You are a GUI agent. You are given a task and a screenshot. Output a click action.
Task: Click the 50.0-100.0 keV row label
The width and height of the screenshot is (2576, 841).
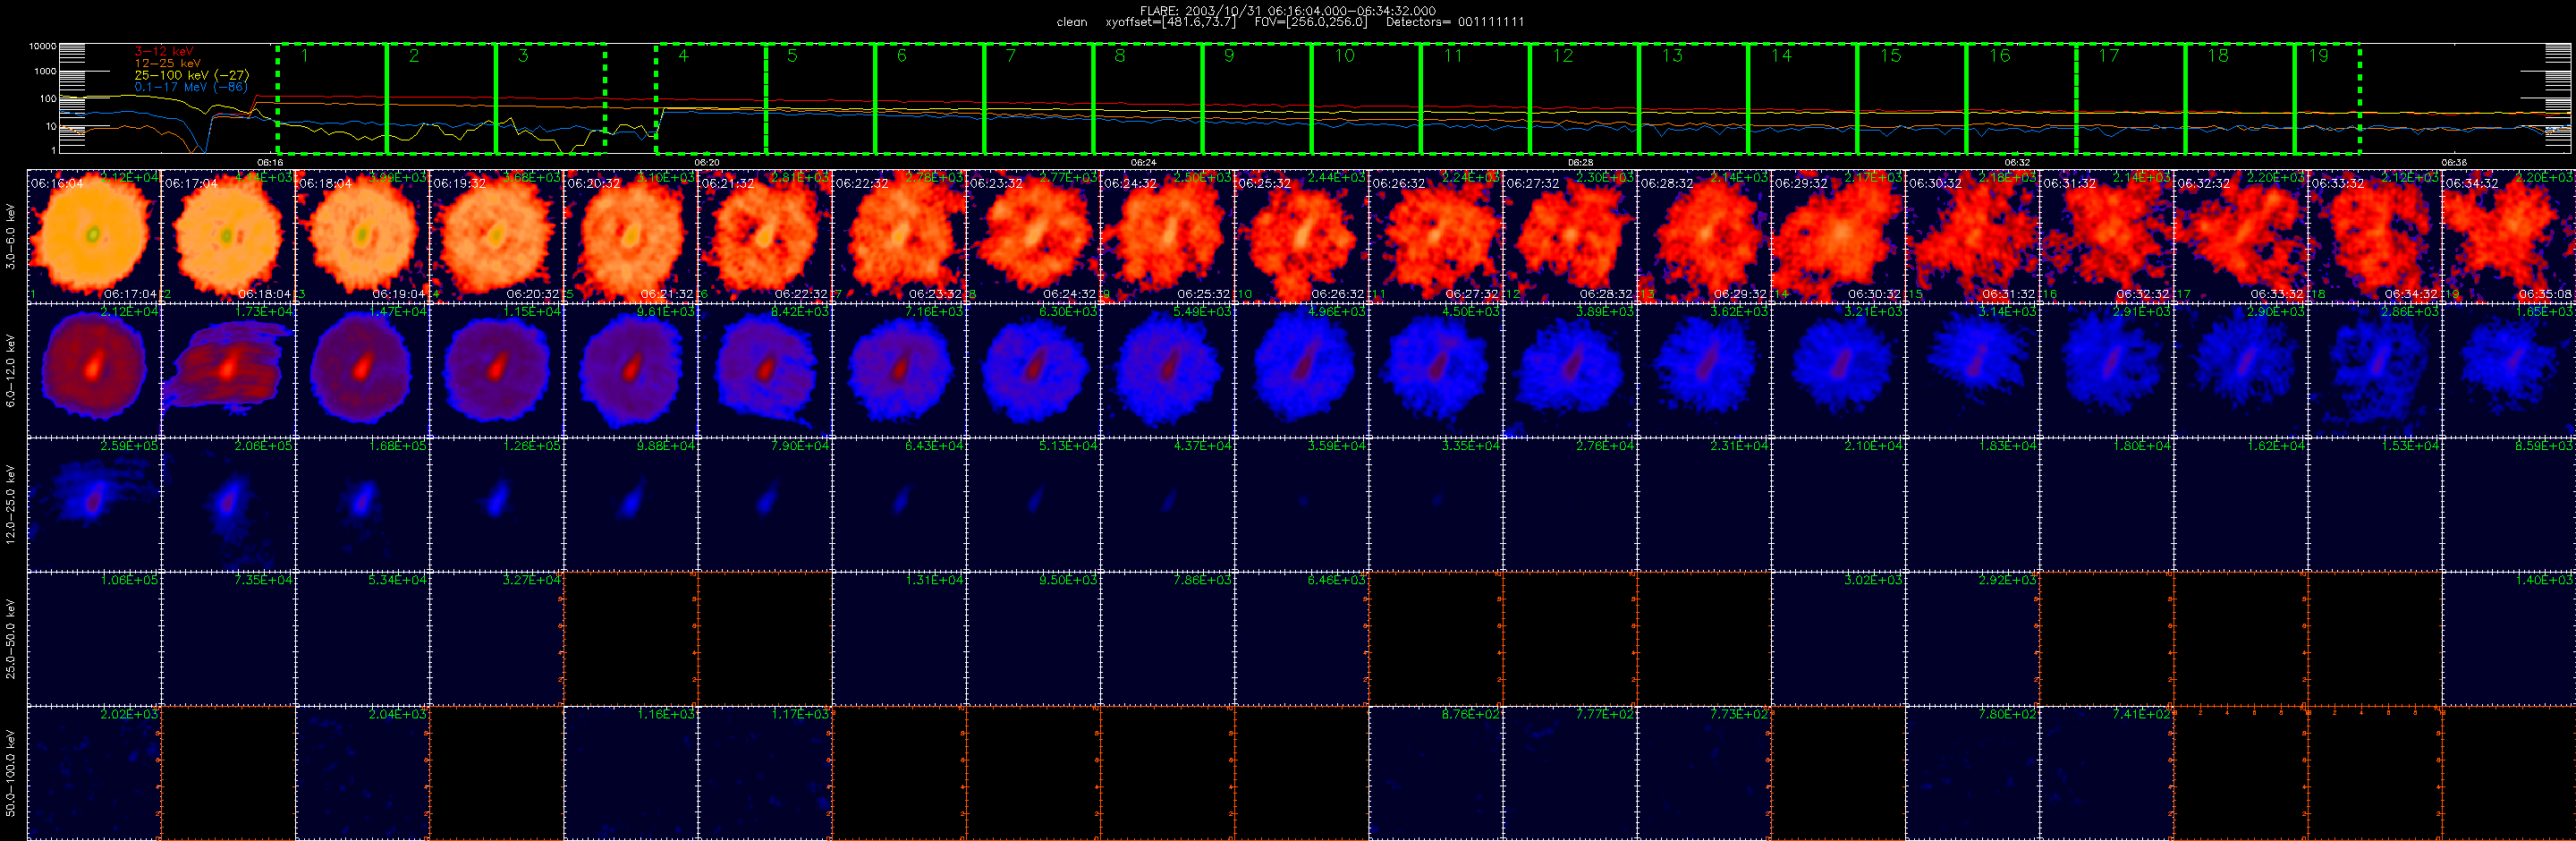11,773
